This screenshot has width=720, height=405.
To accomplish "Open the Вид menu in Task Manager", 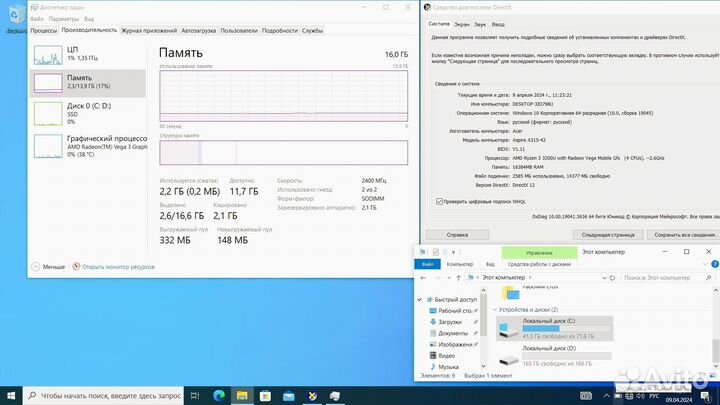I will [89, 19].
